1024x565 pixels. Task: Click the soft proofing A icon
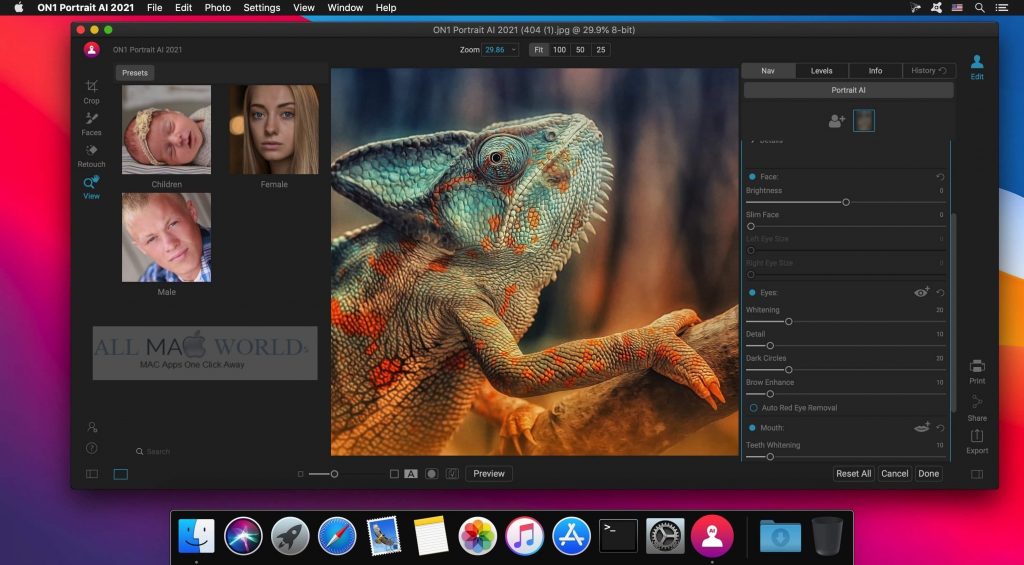[x=411, y=474]
